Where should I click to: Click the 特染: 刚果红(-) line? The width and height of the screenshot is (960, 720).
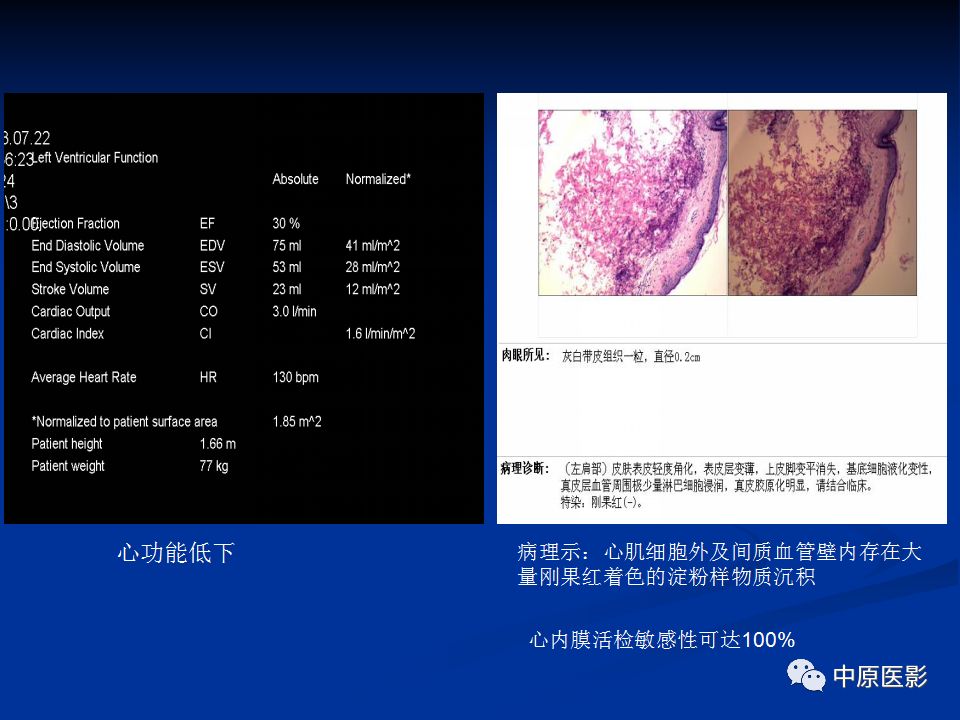pos(602,503)
